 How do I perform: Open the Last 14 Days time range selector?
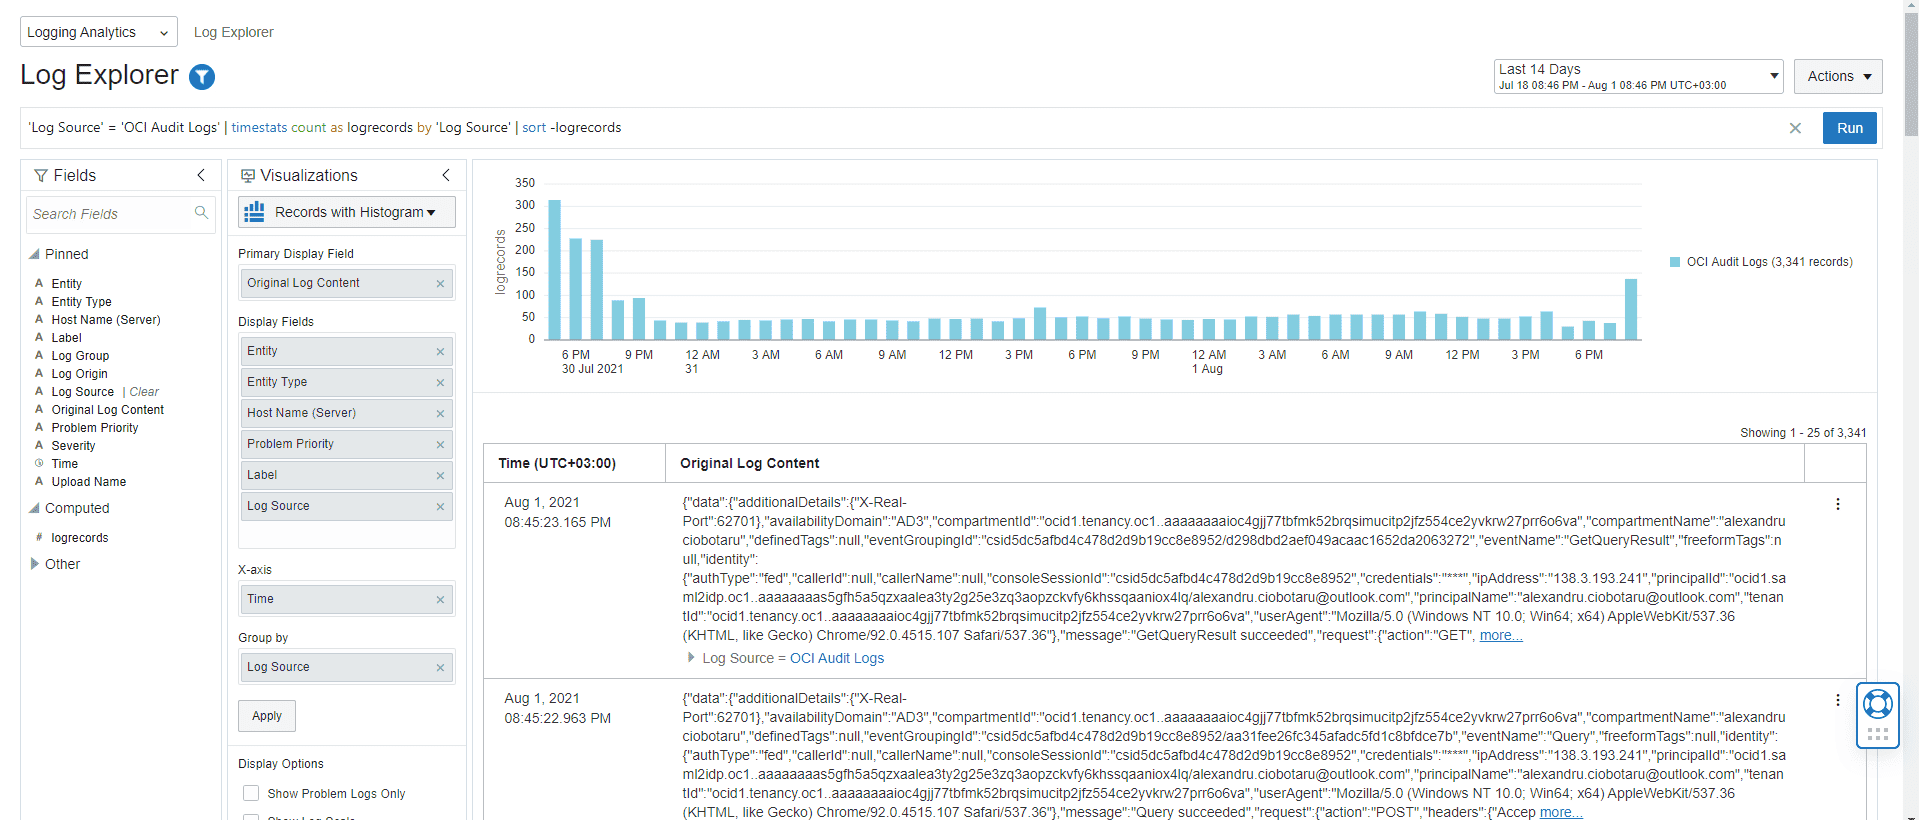tap(1637, 76)
